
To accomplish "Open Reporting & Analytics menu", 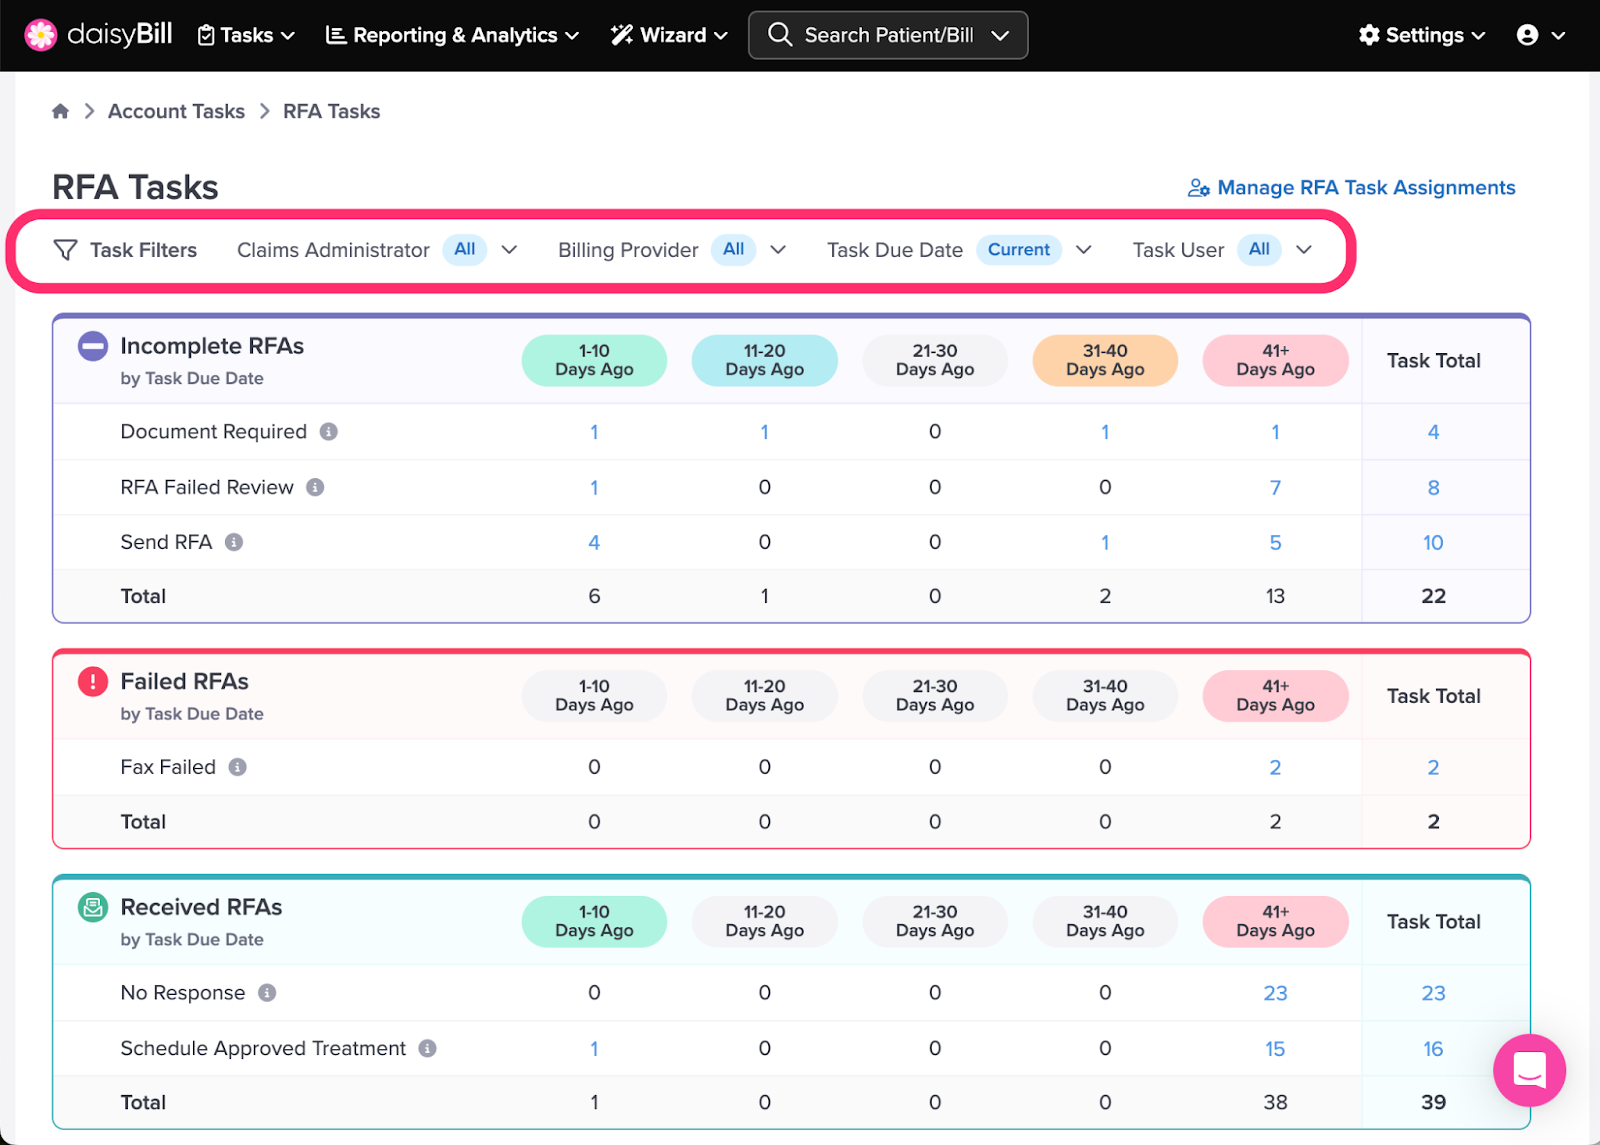I will click(x=452, y=35).
